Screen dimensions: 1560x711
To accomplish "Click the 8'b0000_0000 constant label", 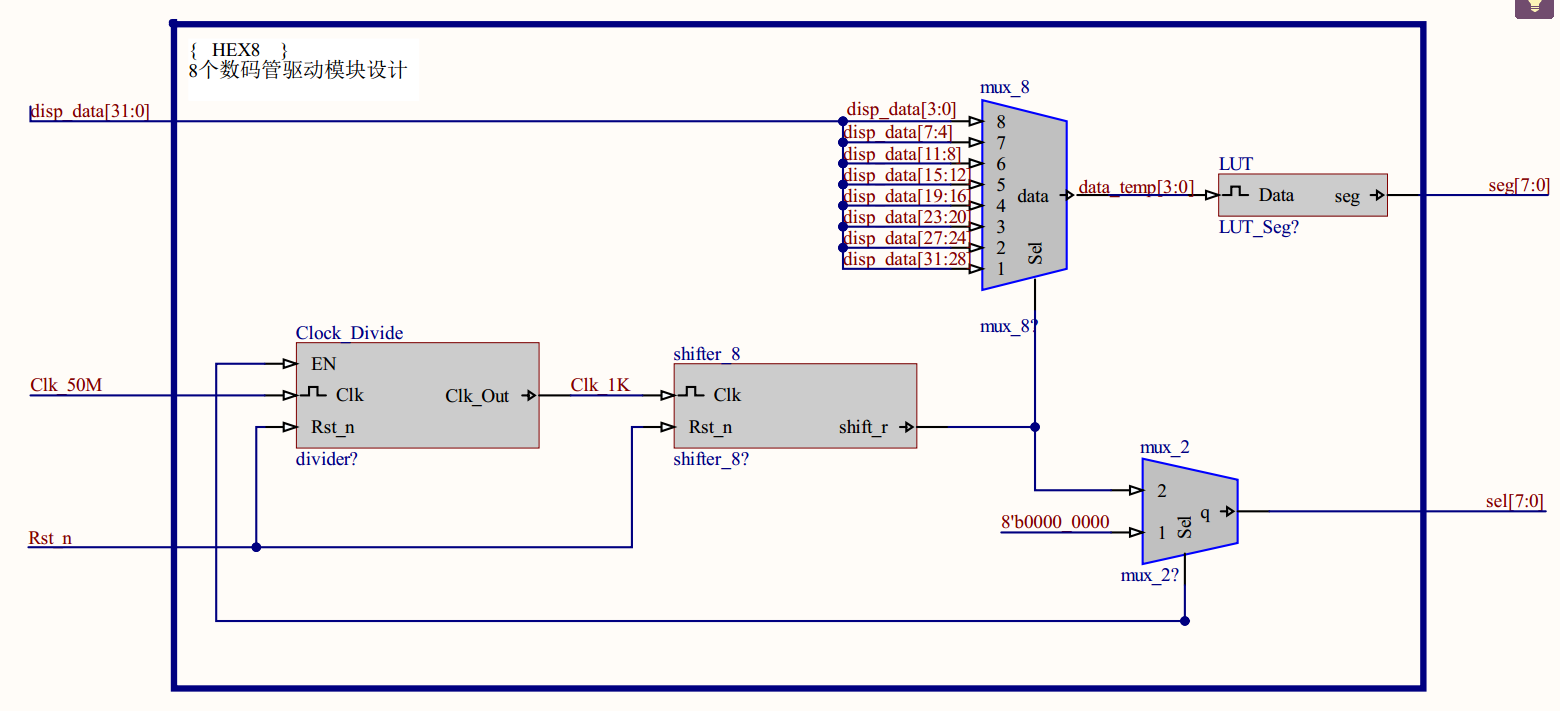I will [1056, 521].
